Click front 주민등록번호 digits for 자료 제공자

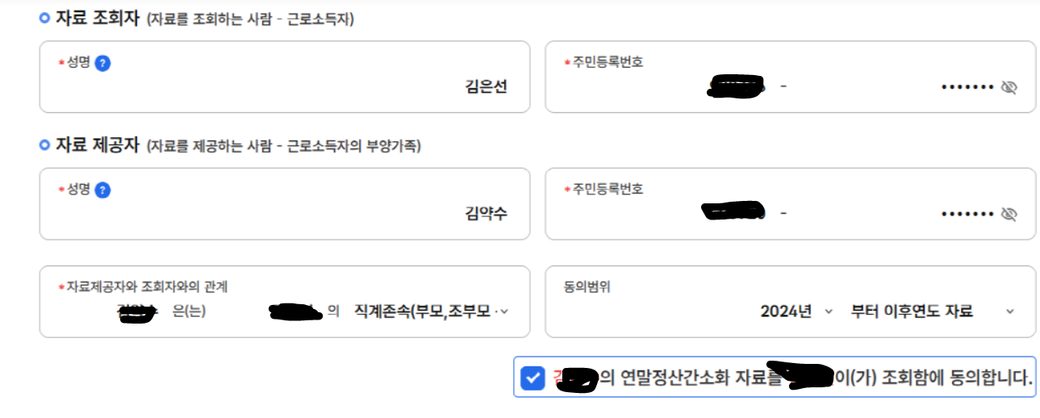click(x=734, y=211)
